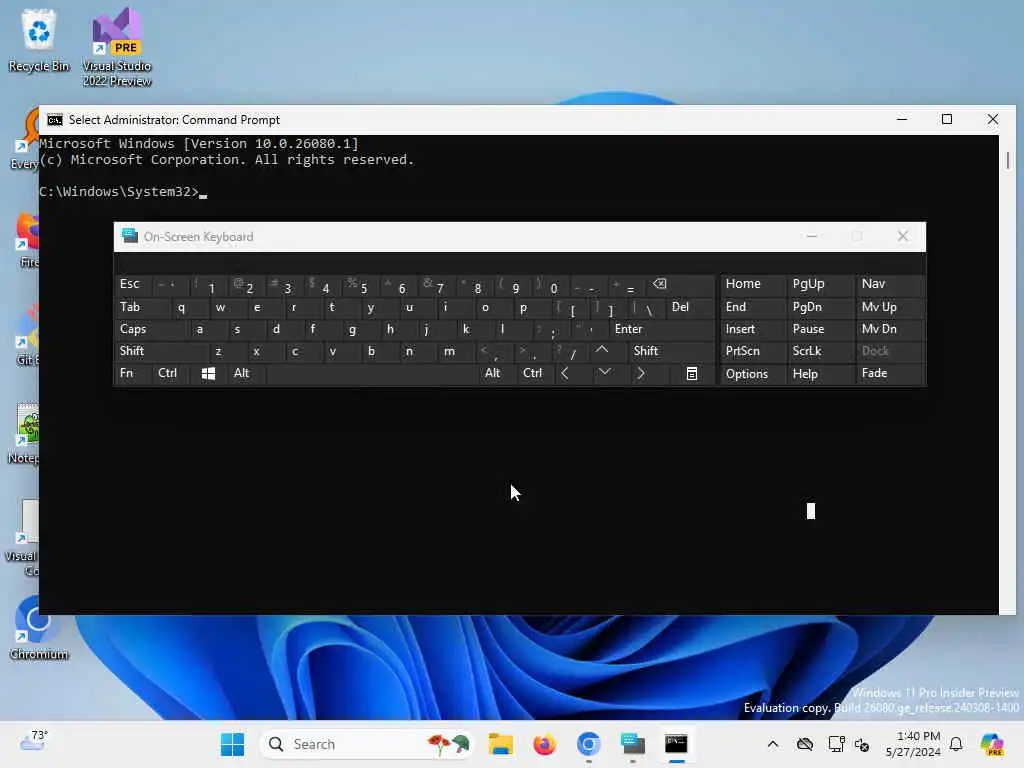Tap the Del key on On-Screen Keyboard
This screenshot has width=1024, height=768.
690,307
